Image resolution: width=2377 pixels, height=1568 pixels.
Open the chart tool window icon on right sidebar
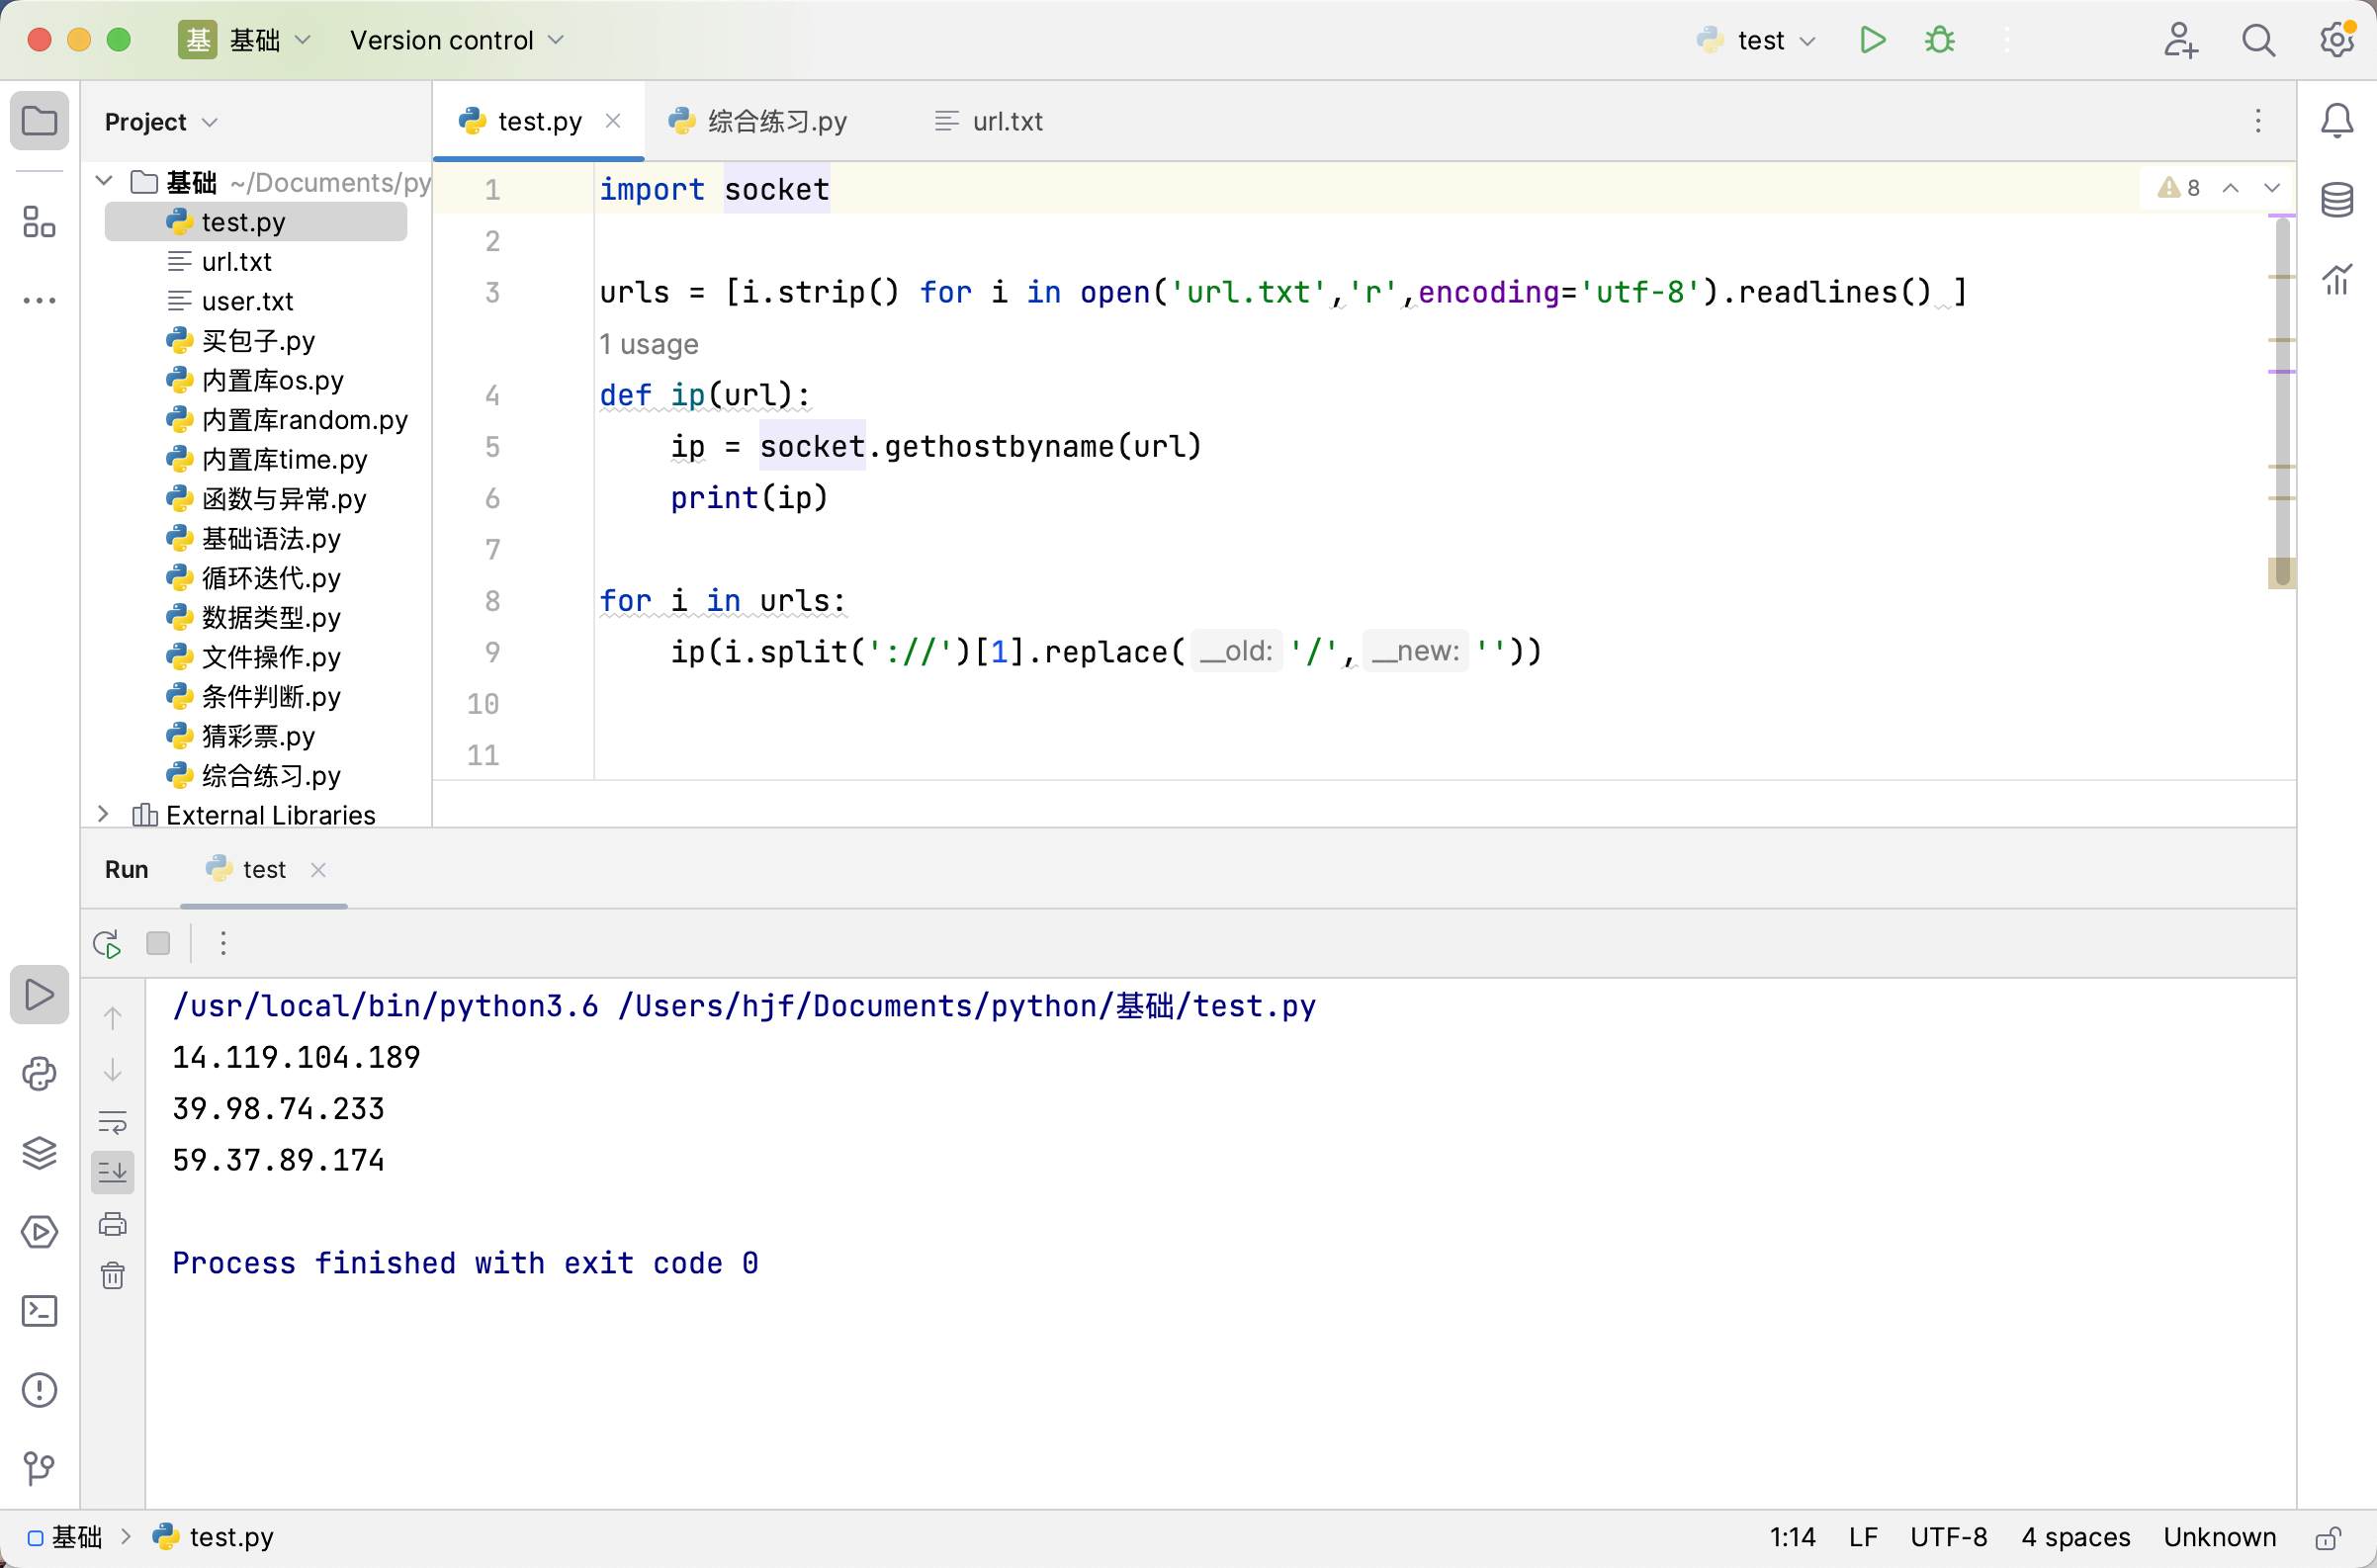click(x=2337, y=279)
